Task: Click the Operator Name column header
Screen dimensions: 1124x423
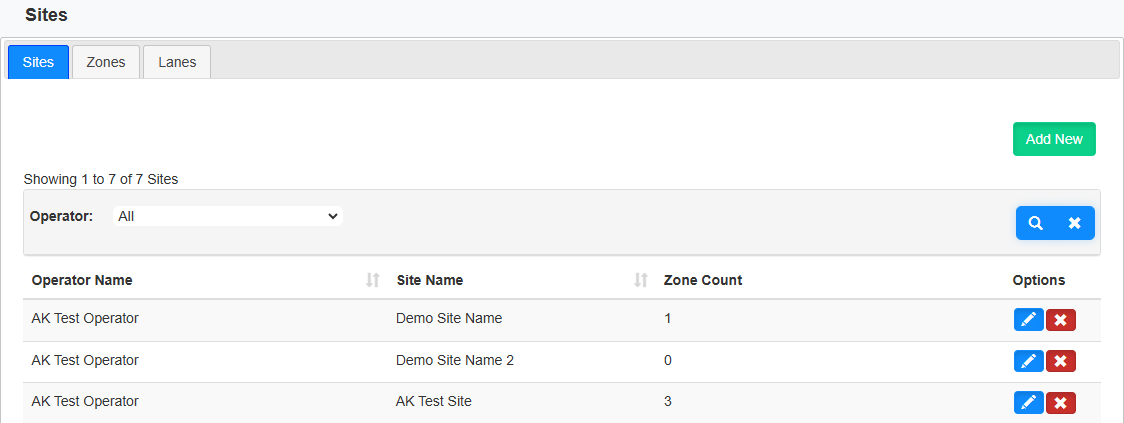Action: (x=82, y=280)
